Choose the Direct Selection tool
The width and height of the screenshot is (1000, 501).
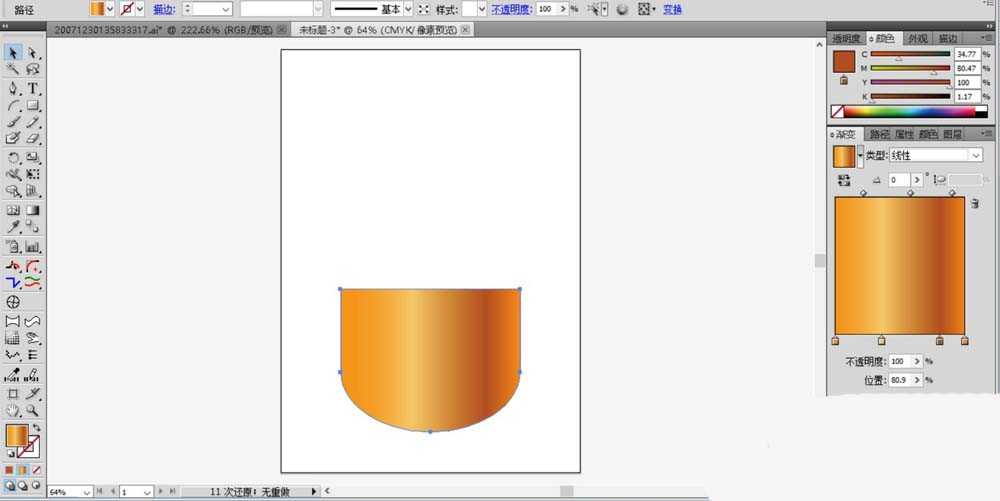coord(33,53)
